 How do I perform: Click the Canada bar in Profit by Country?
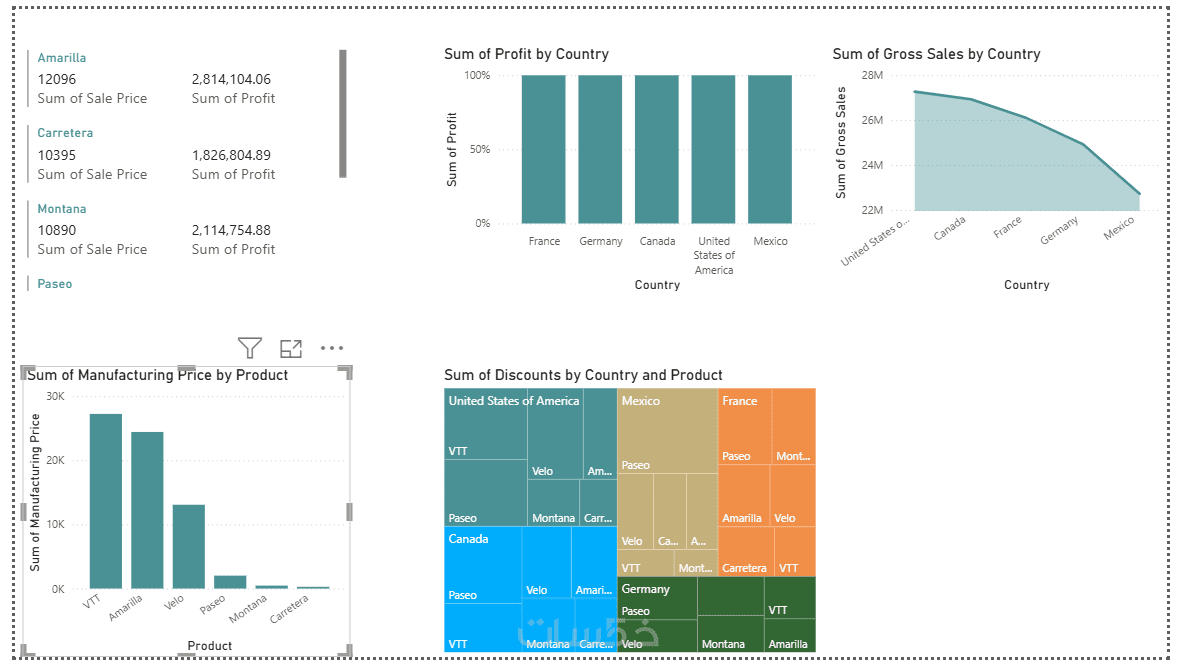click(656, 149)
